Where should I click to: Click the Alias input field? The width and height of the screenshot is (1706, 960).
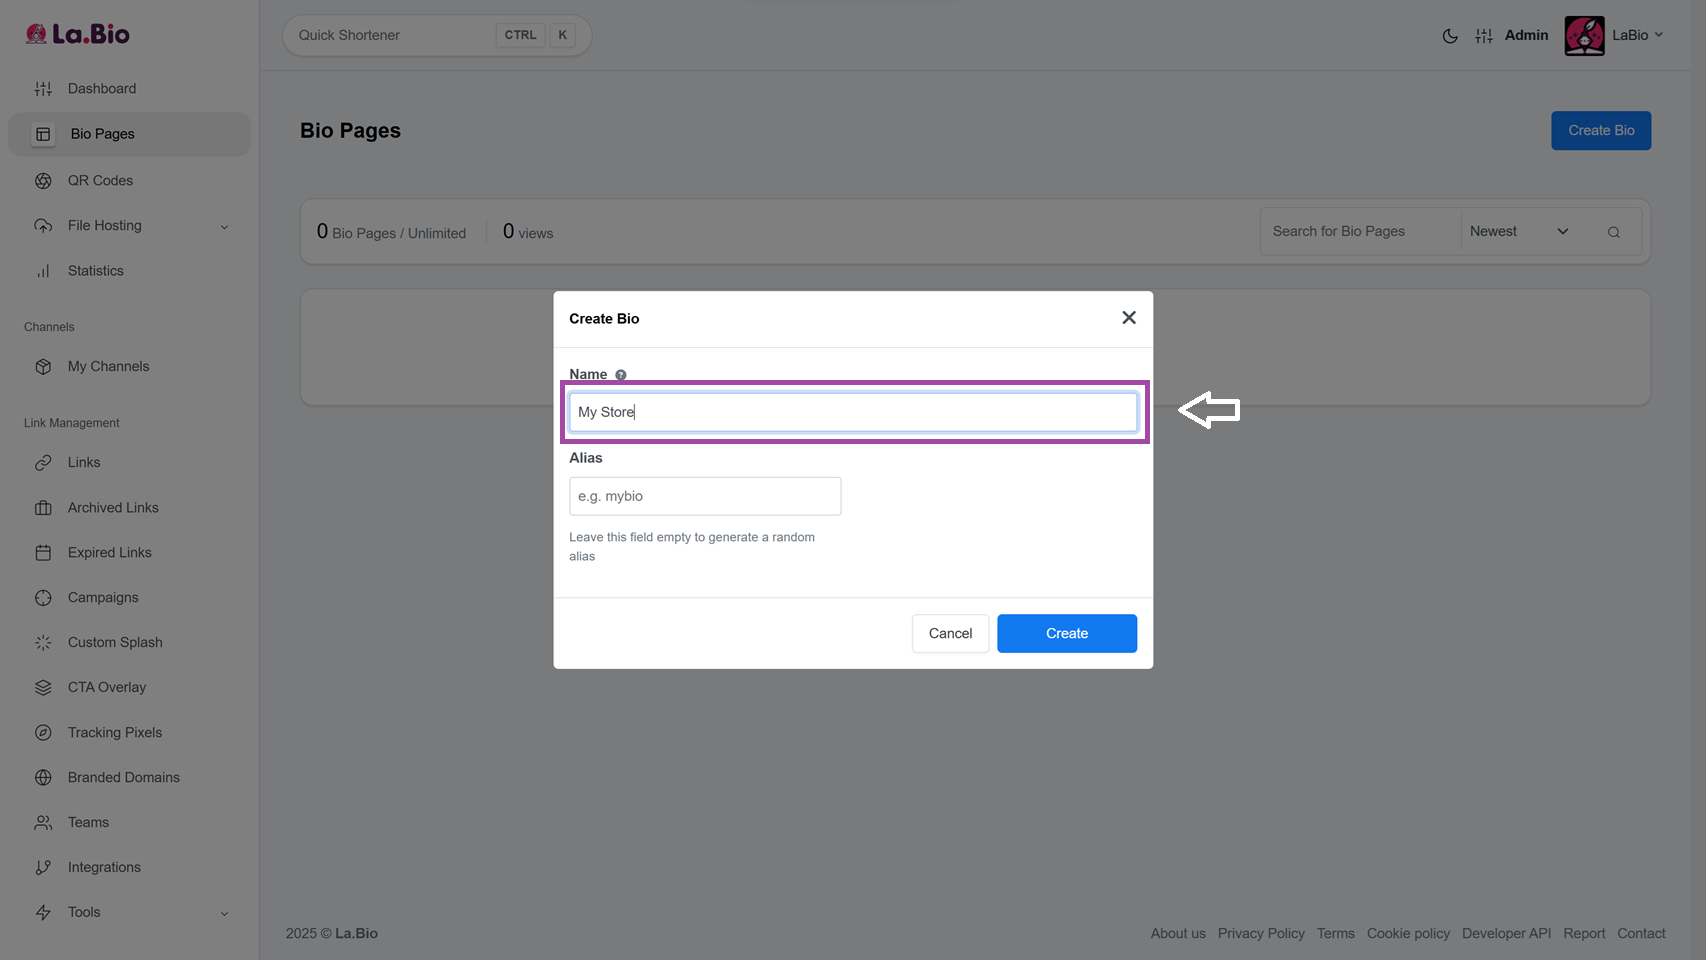(704, 497)
